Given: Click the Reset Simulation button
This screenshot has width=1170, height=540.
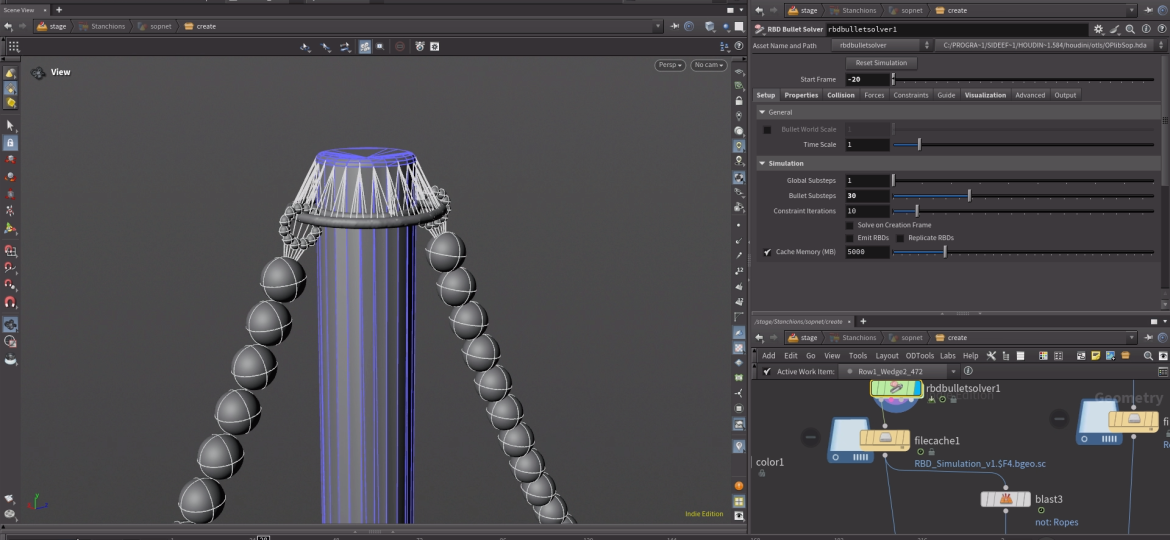Looking at the screenshot, I should 881,63.
